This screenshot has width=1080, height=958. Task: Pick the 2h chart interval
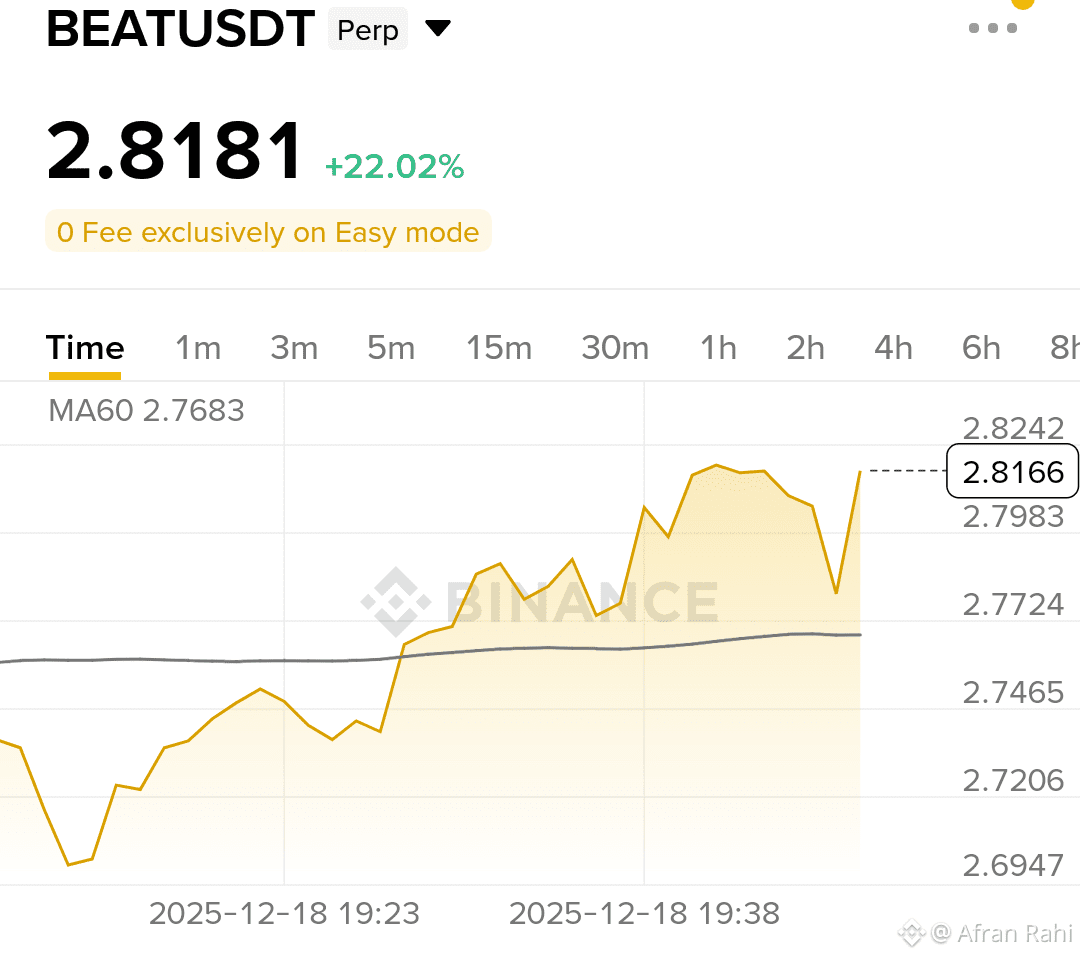pyautogui.click(x=805, y=348)
